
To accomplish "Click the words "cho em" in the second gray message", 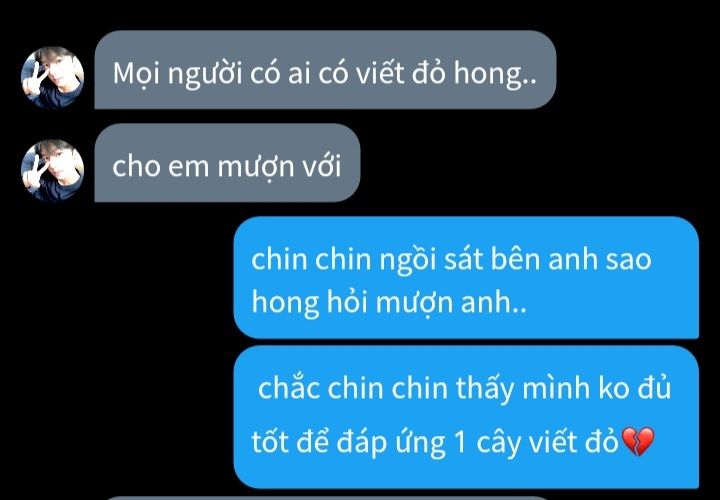I will pos(161,166).
